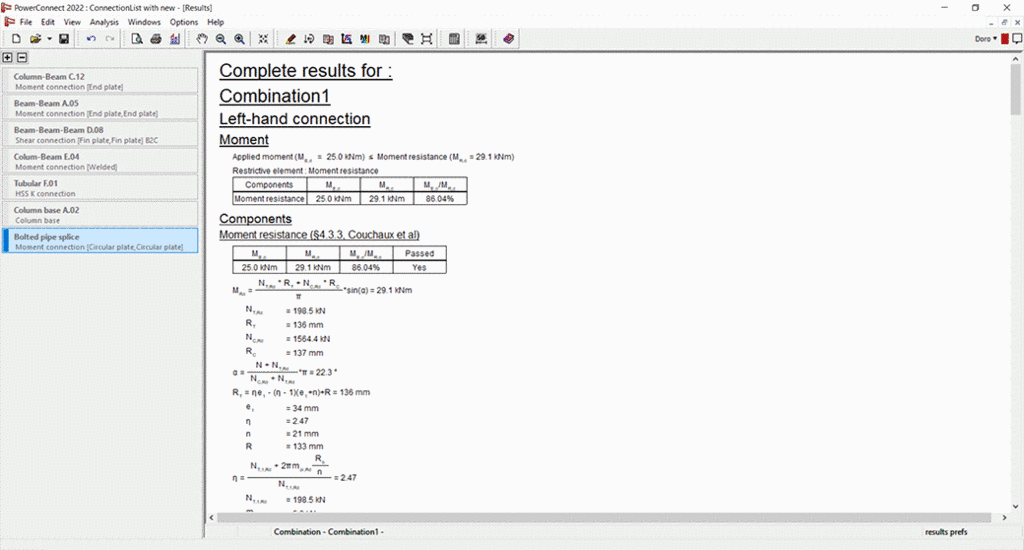Open the purple library book icon
Viewport: 1024px width, 550px height.
click(508, 39)
